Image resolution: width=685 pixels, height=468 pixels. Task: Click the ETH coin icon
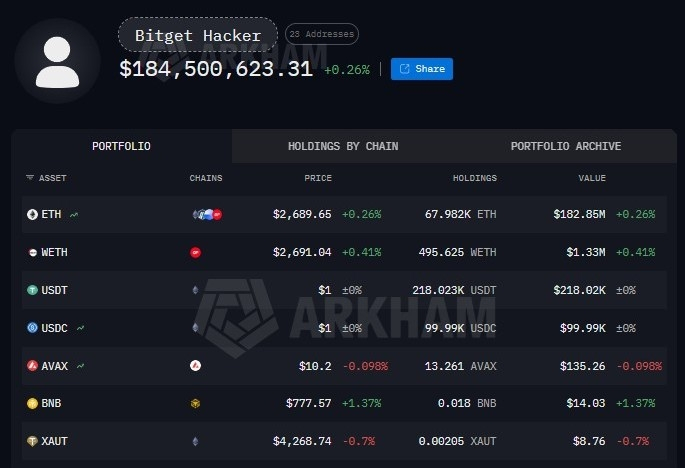(32, 215)
